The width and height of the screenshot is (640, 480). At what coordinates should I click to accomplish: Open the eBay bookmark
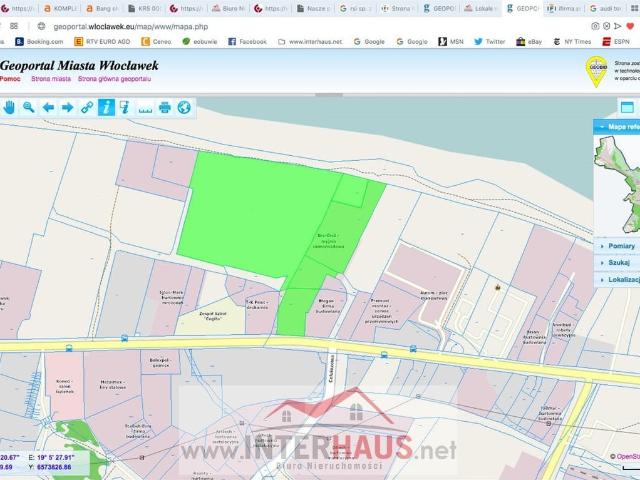(529, 41)
